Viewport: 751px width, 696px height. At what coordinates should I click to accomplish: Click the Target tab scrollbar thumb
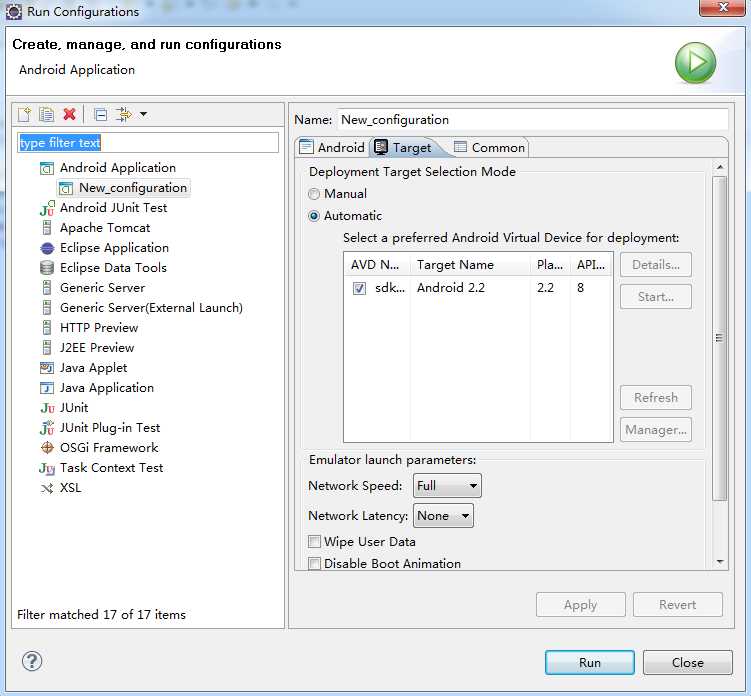(719, 338)
